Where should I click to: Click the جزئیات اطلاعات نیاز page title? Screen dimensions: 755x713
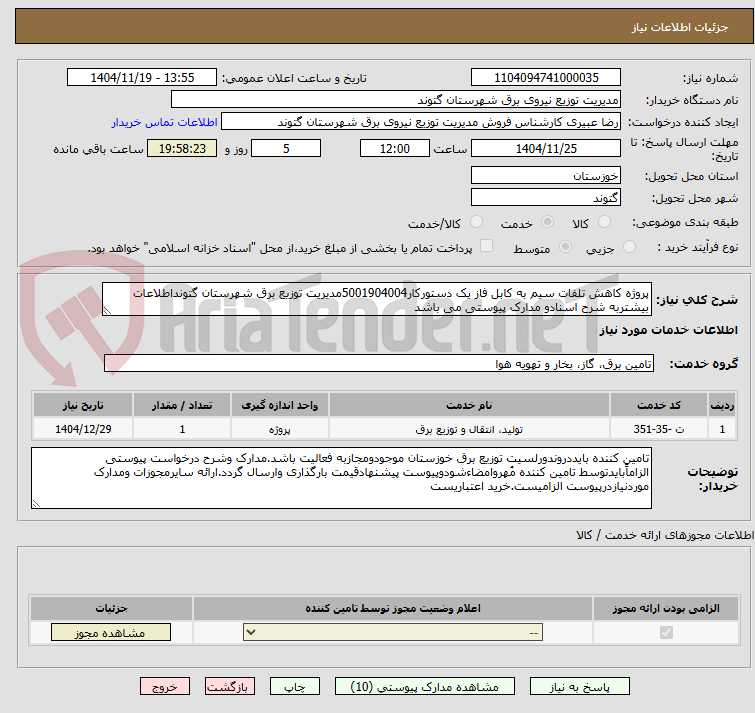point(680,27)
